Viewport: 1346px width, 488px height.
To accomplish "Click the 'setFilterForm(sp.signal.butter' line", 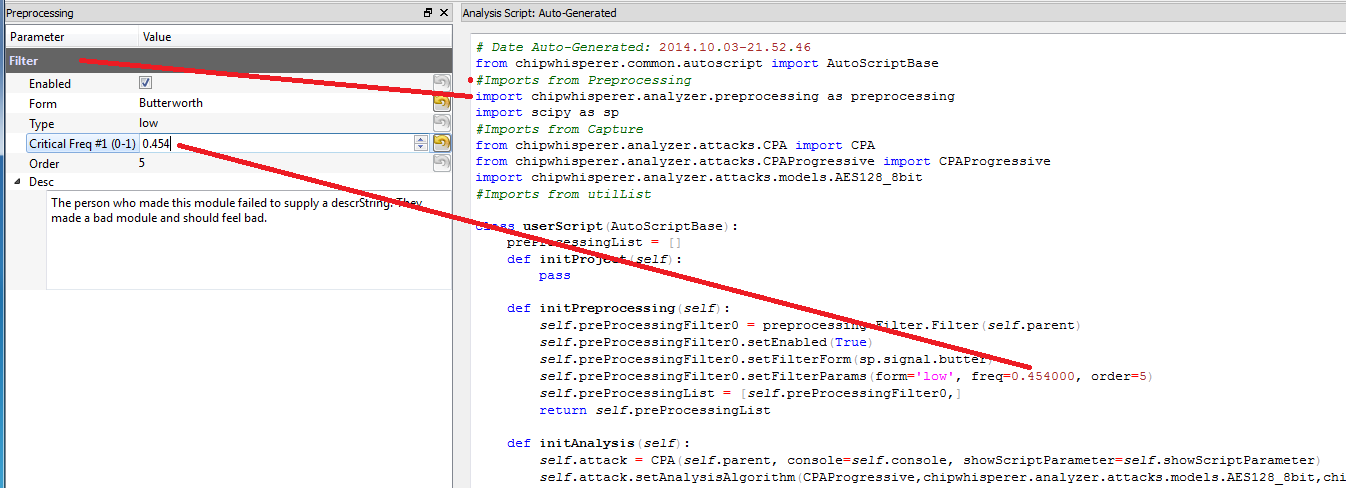I will (x=767, y=358).
